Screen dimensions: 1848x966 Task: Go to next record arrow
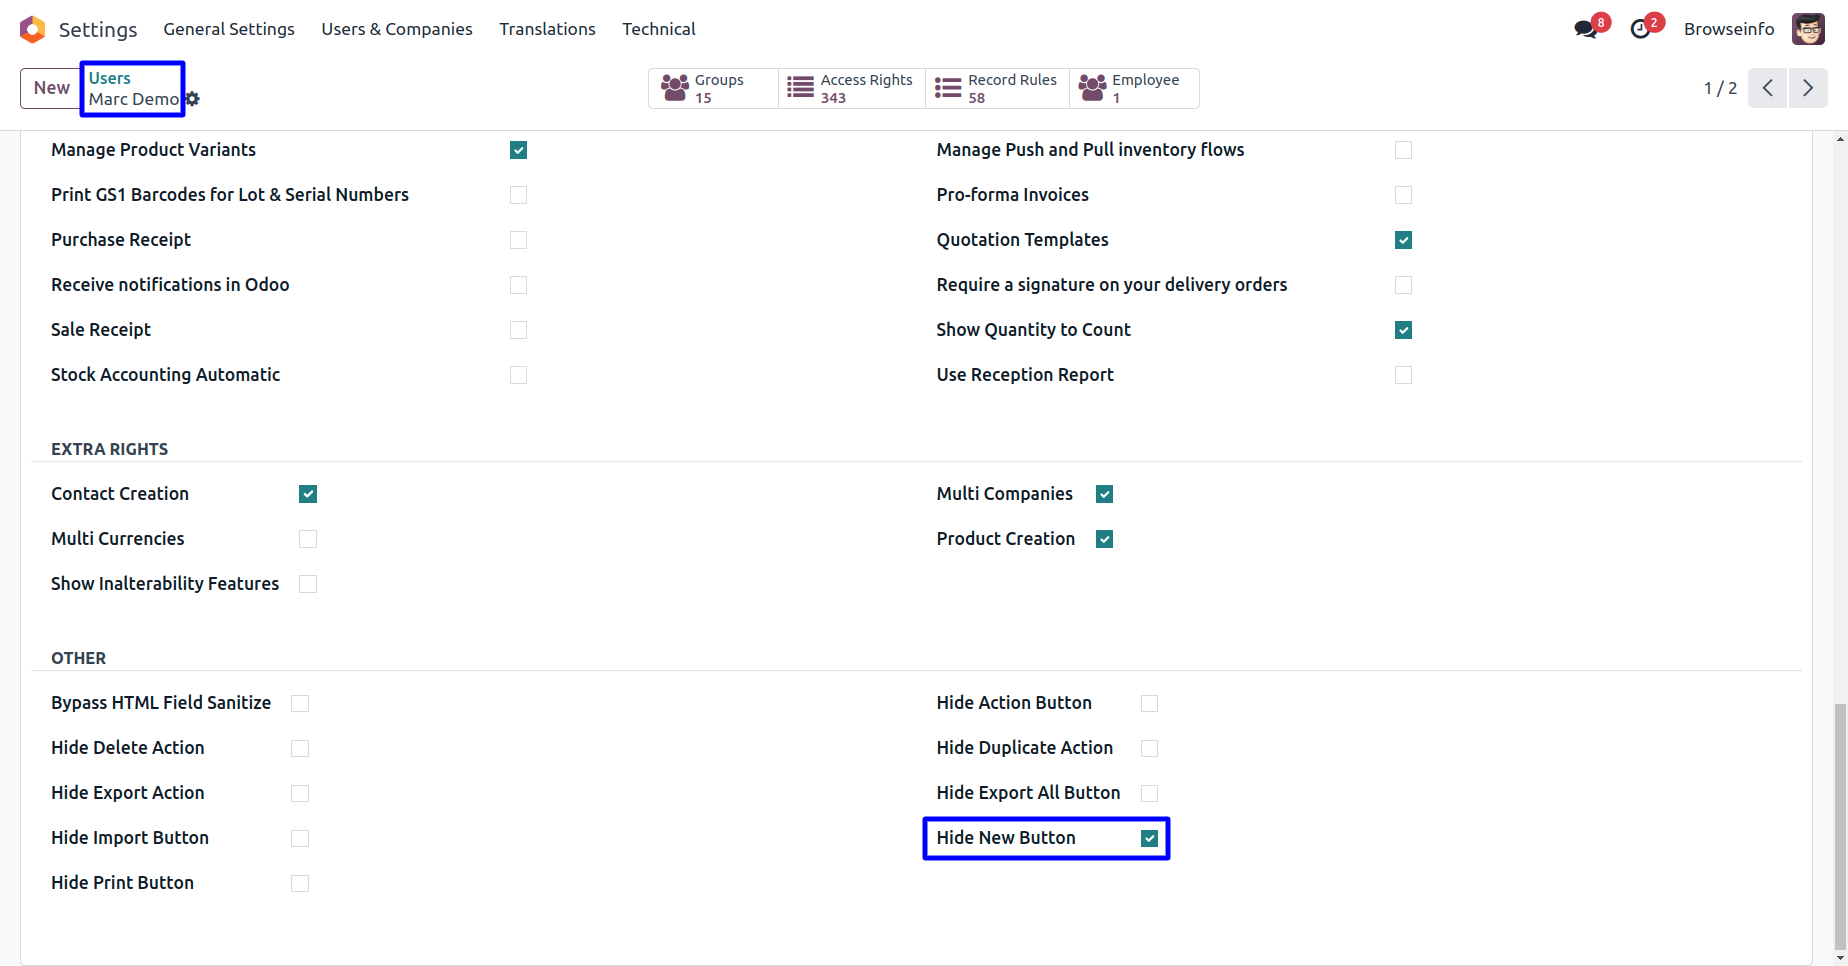point(1808,88)
